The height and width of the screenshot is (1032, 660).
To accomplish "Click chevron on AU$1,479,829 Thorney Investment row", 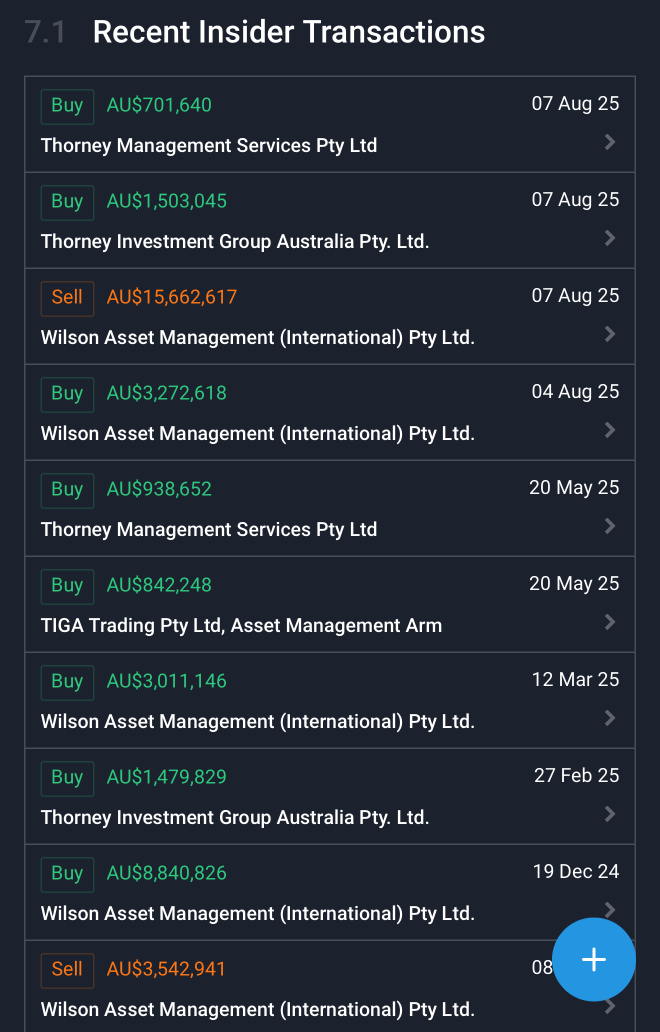I will point(610,814).
